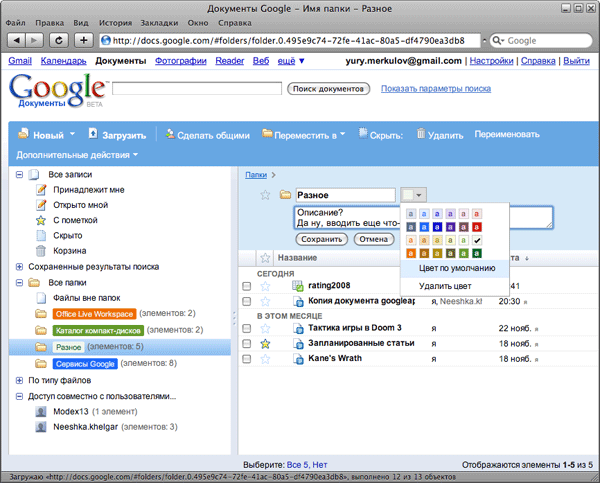Click the folder icon for Сервисы Google
The height and width of the screenshot is (483, 600).
(x=41, y=363)
